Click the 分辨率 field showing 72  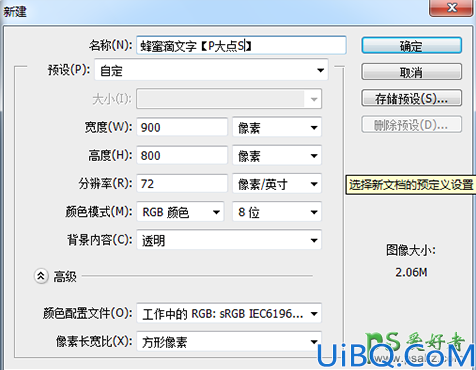click(x=182, y=183)
